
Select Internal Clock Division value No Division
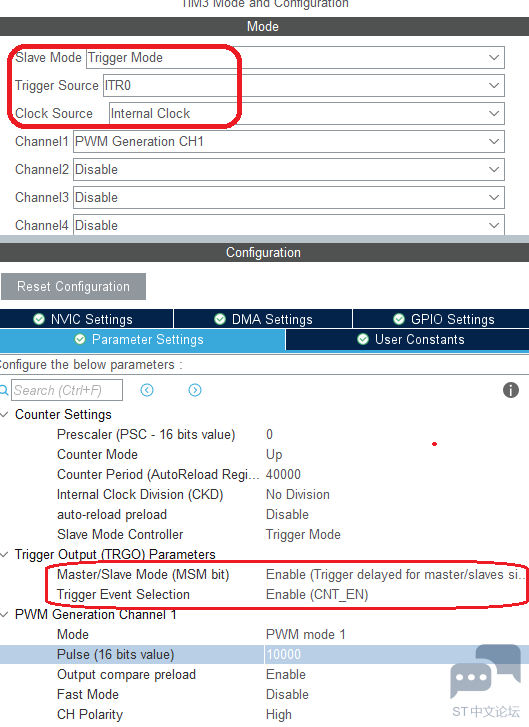coord(298,494)
